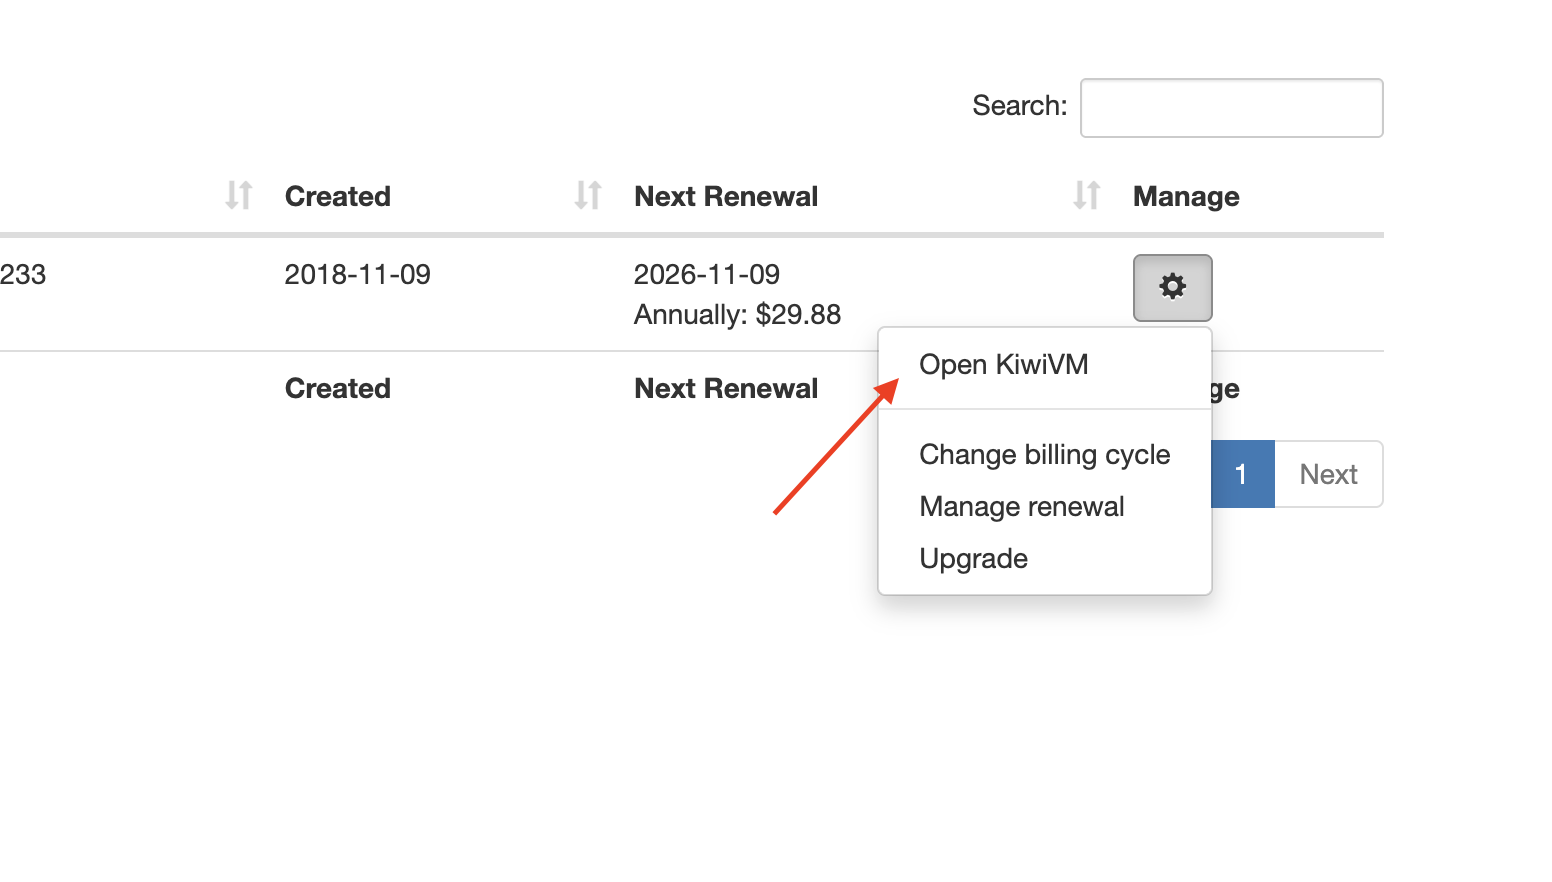Click page 1 pagination button
This screenshot has width=1552, height=882.
tap(1242, 474)
